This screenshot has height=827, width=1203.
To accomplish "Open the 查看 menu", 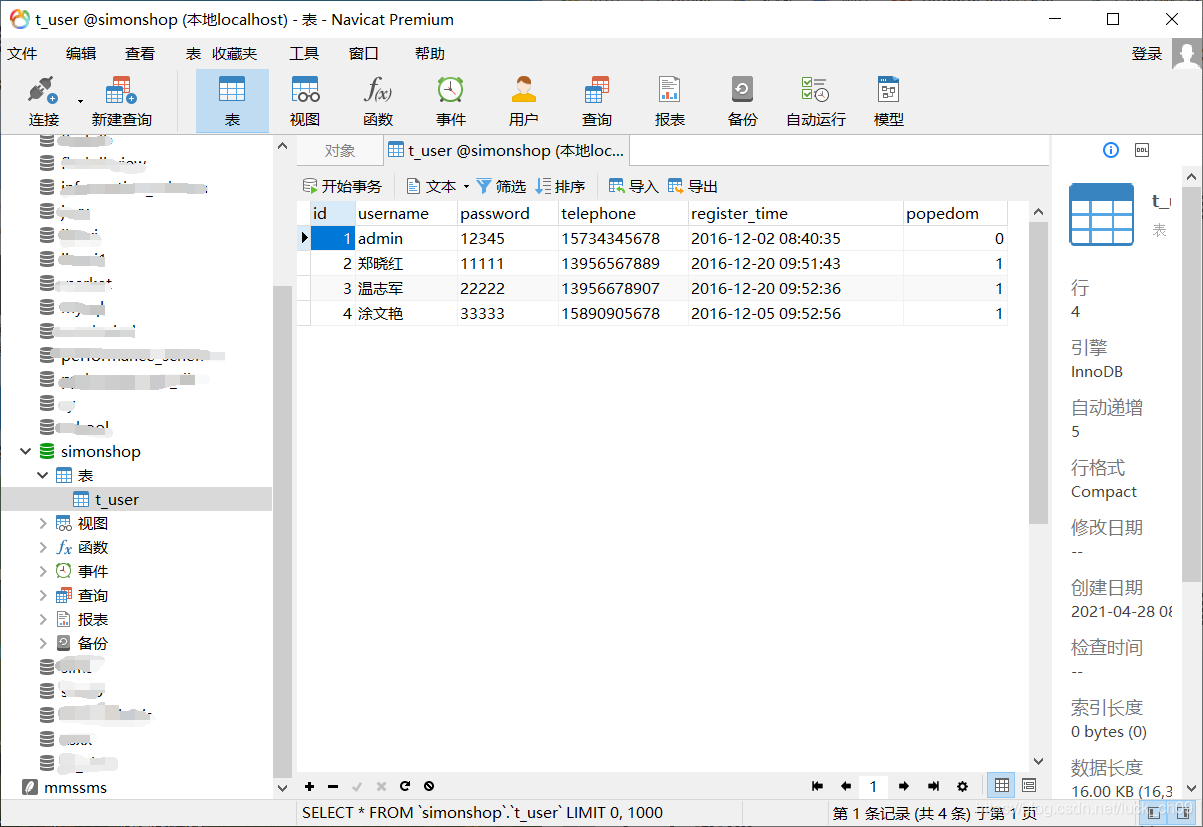I will (140, 54).
